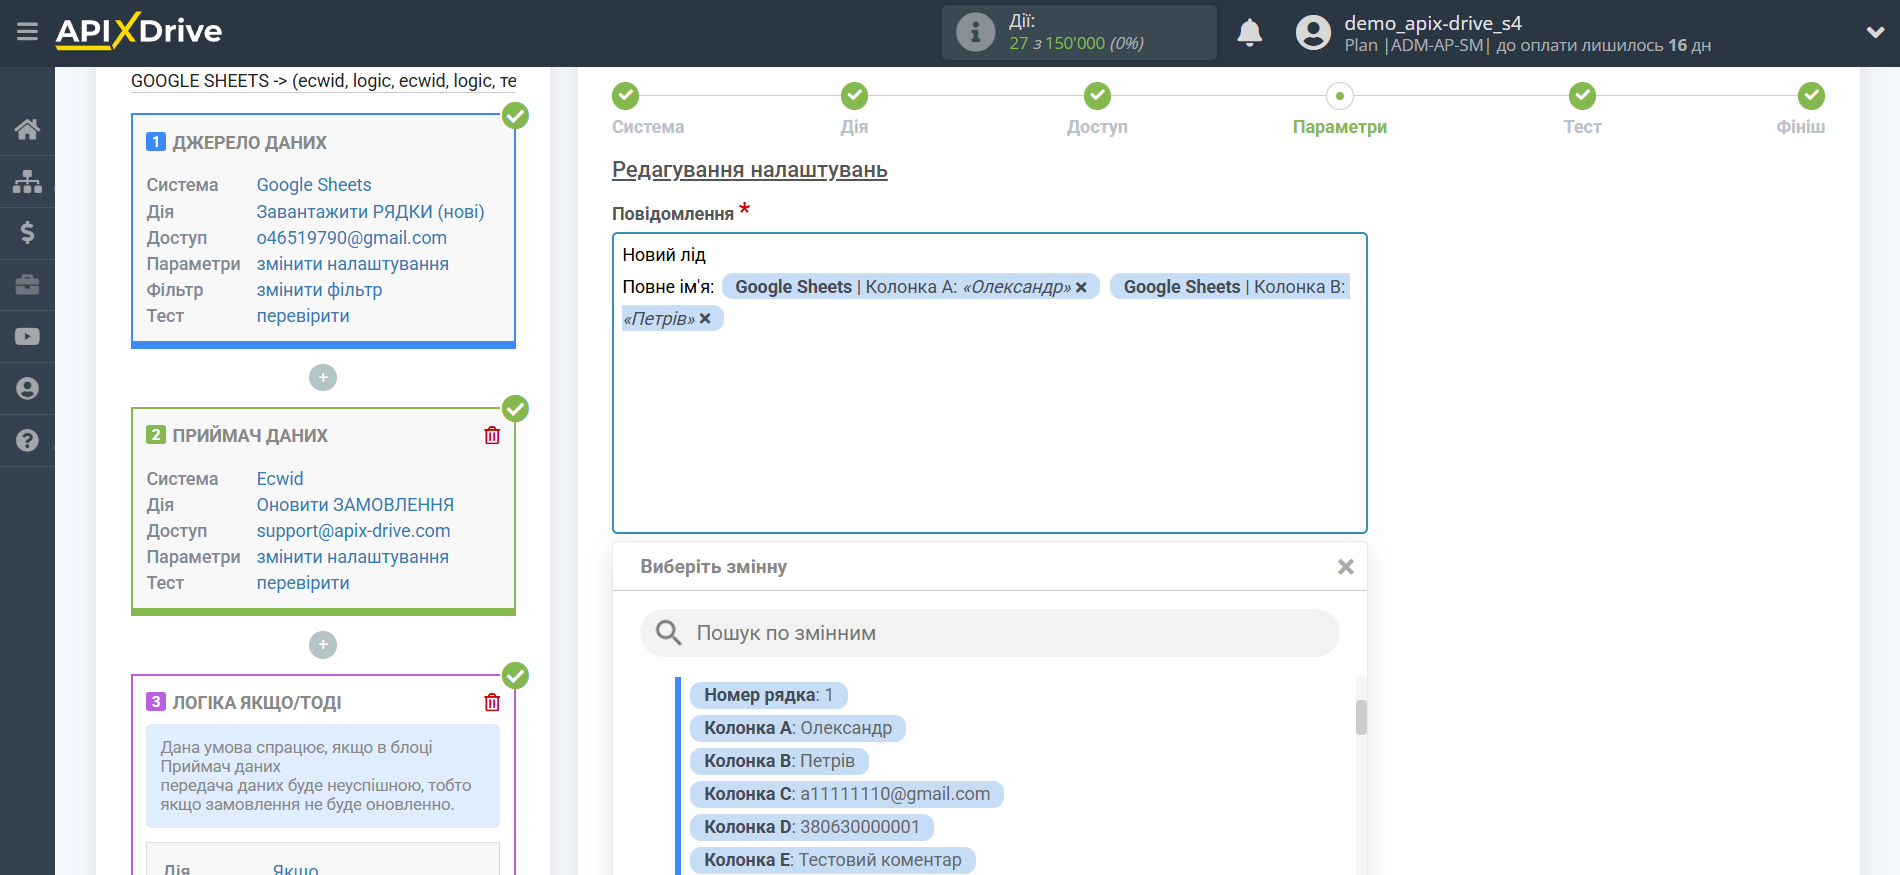Select the Колонка B: Петрів variable
Viewport: 1900px width, 875px height.
coord(779,761)
